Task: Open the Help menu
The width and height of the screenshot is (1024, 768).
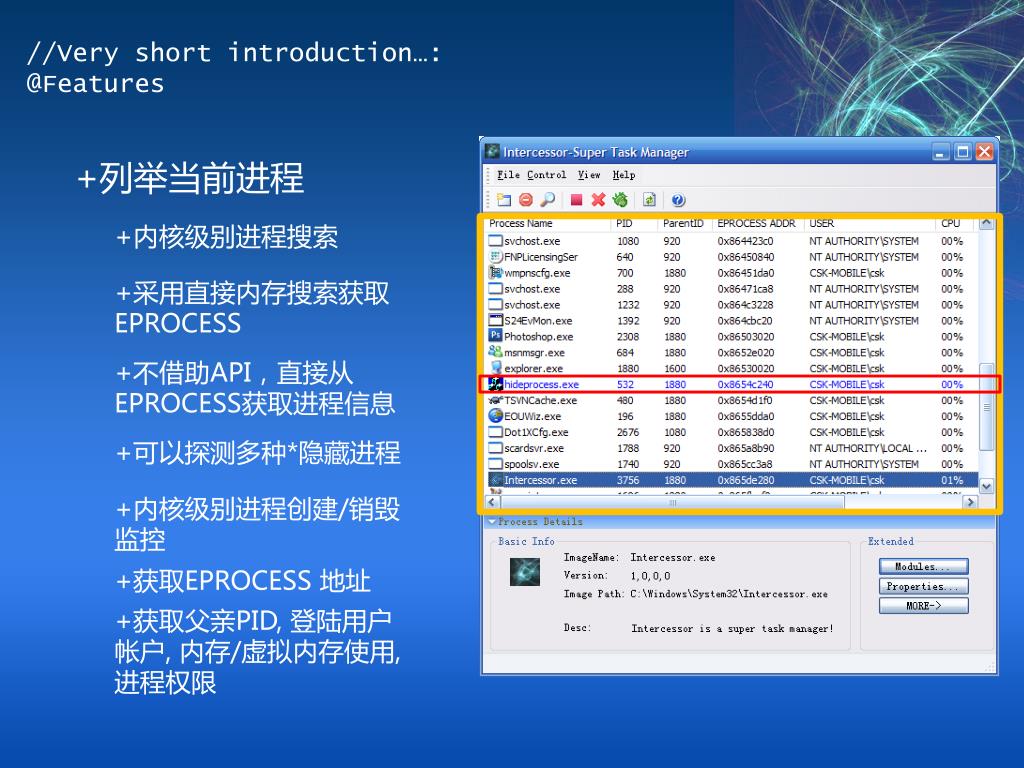Action: click(x=624, y=175)
